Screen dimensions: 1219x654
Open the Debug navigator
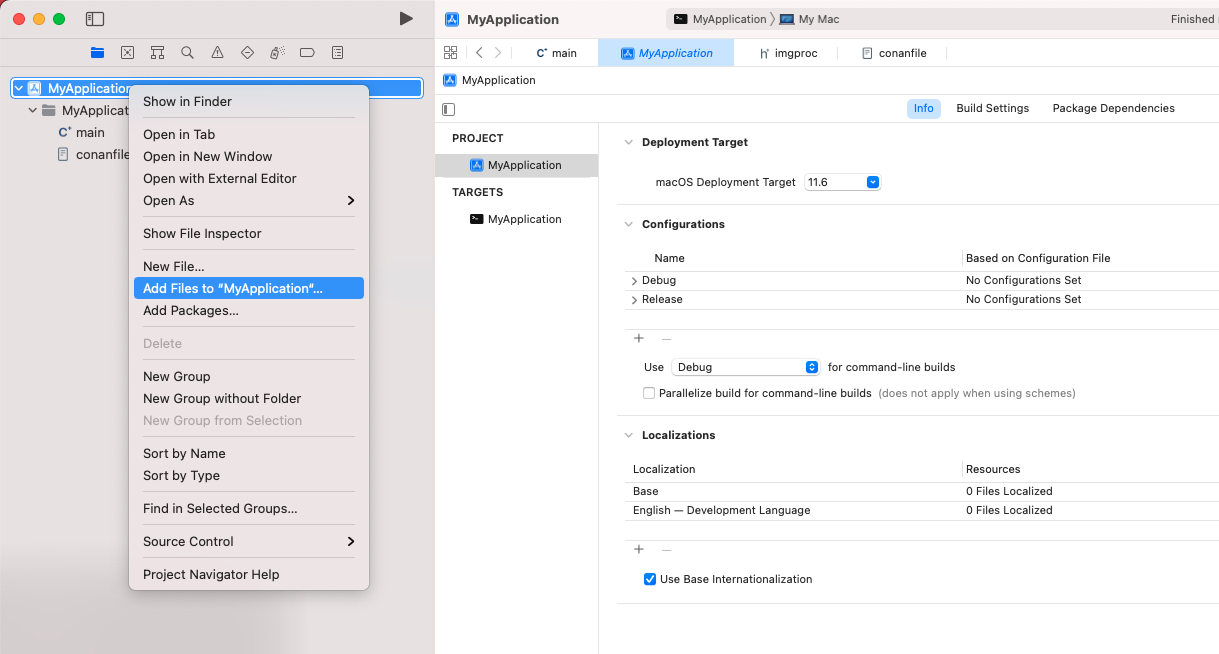[x=277, y=52]
